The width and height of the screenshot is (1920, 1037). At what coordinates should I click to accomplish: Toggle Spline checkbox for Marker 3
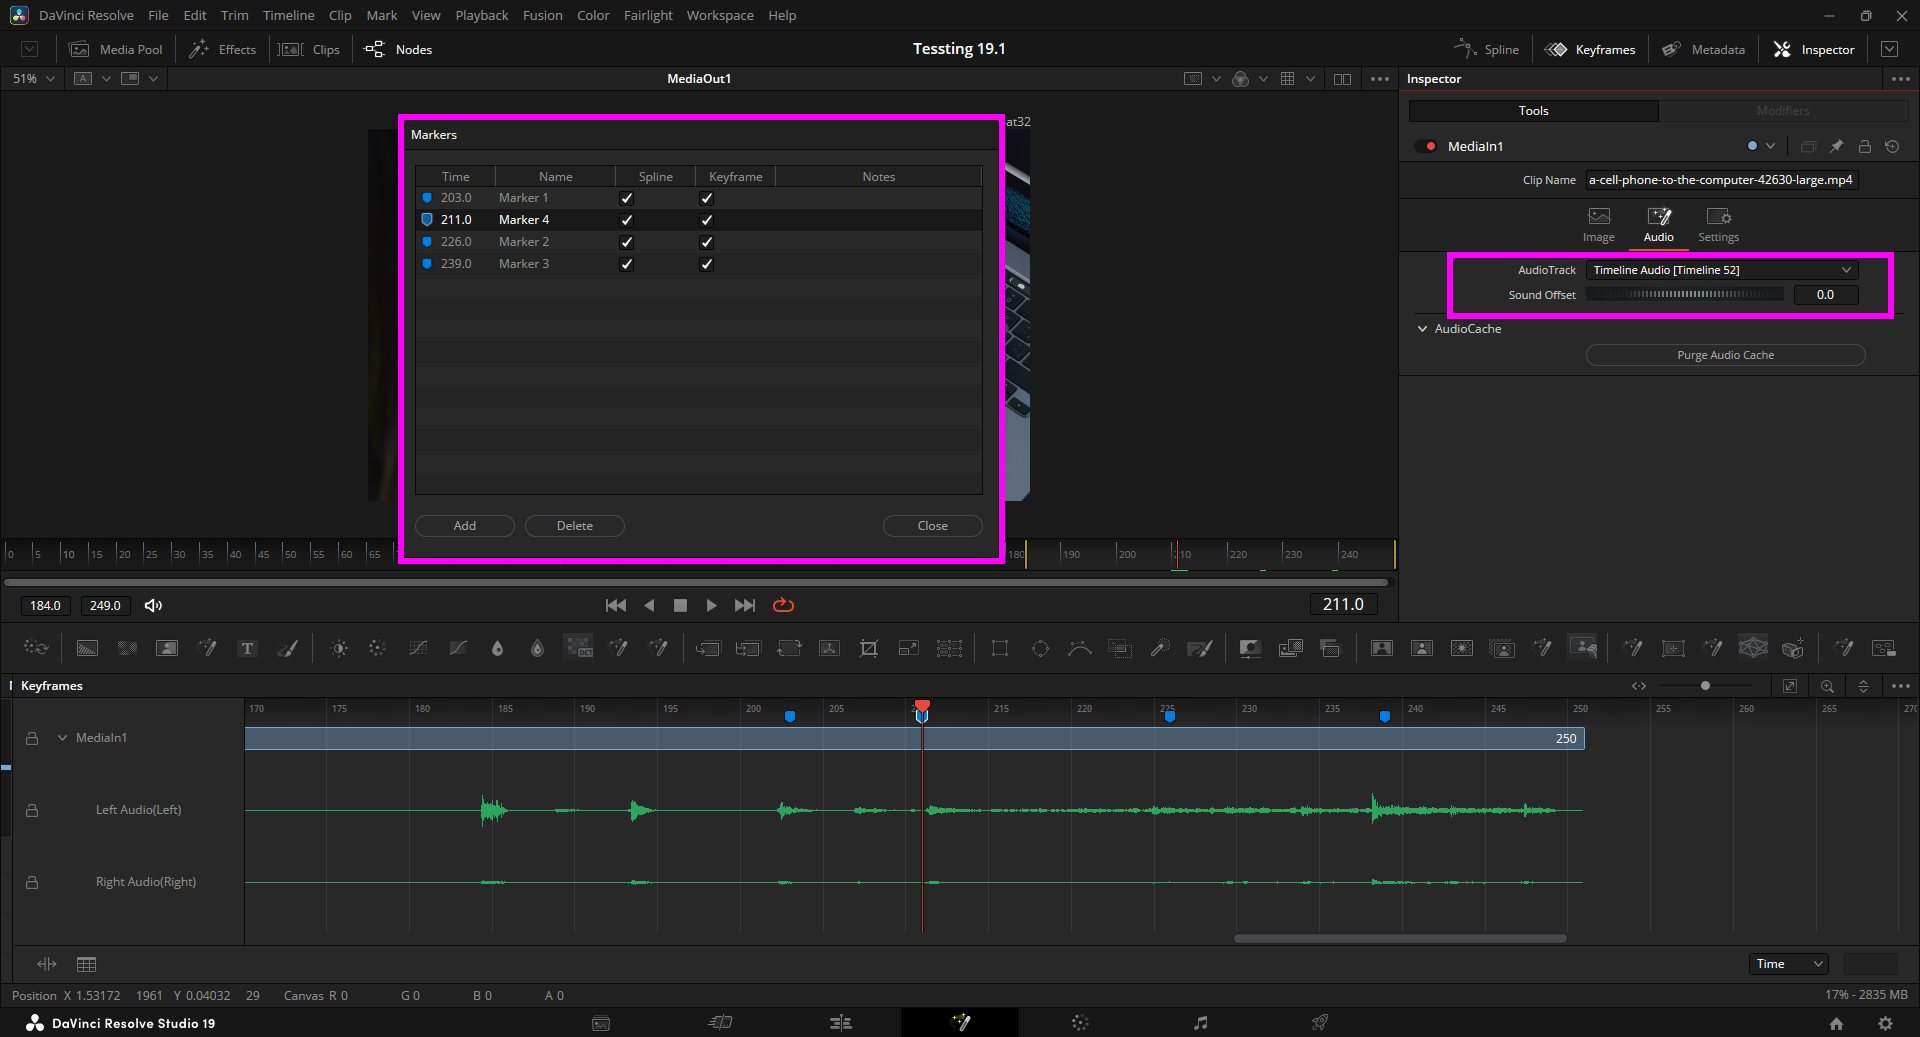point(627,264)
